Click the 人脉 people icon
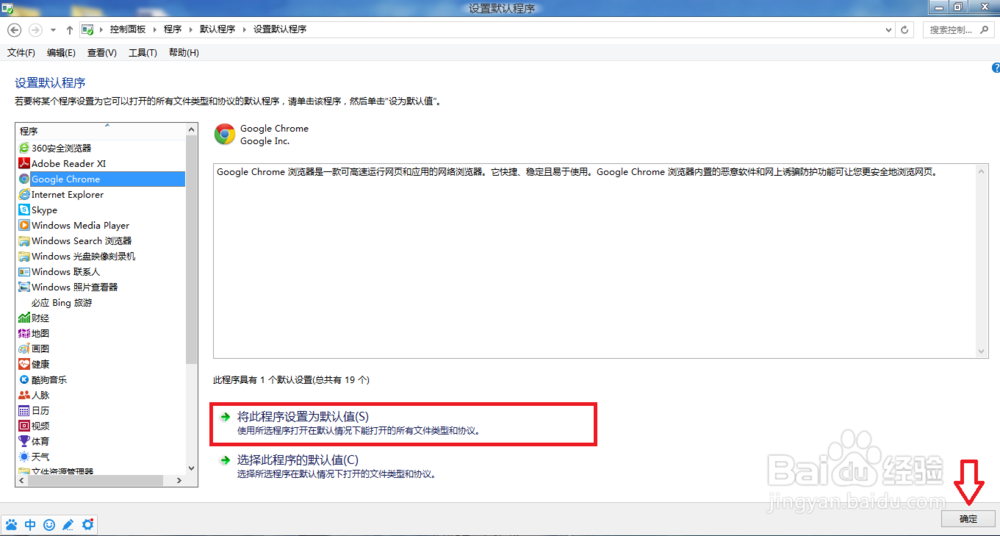This screenshot has width=1000, height=536. pyautogui.click(x=24, y=395)
